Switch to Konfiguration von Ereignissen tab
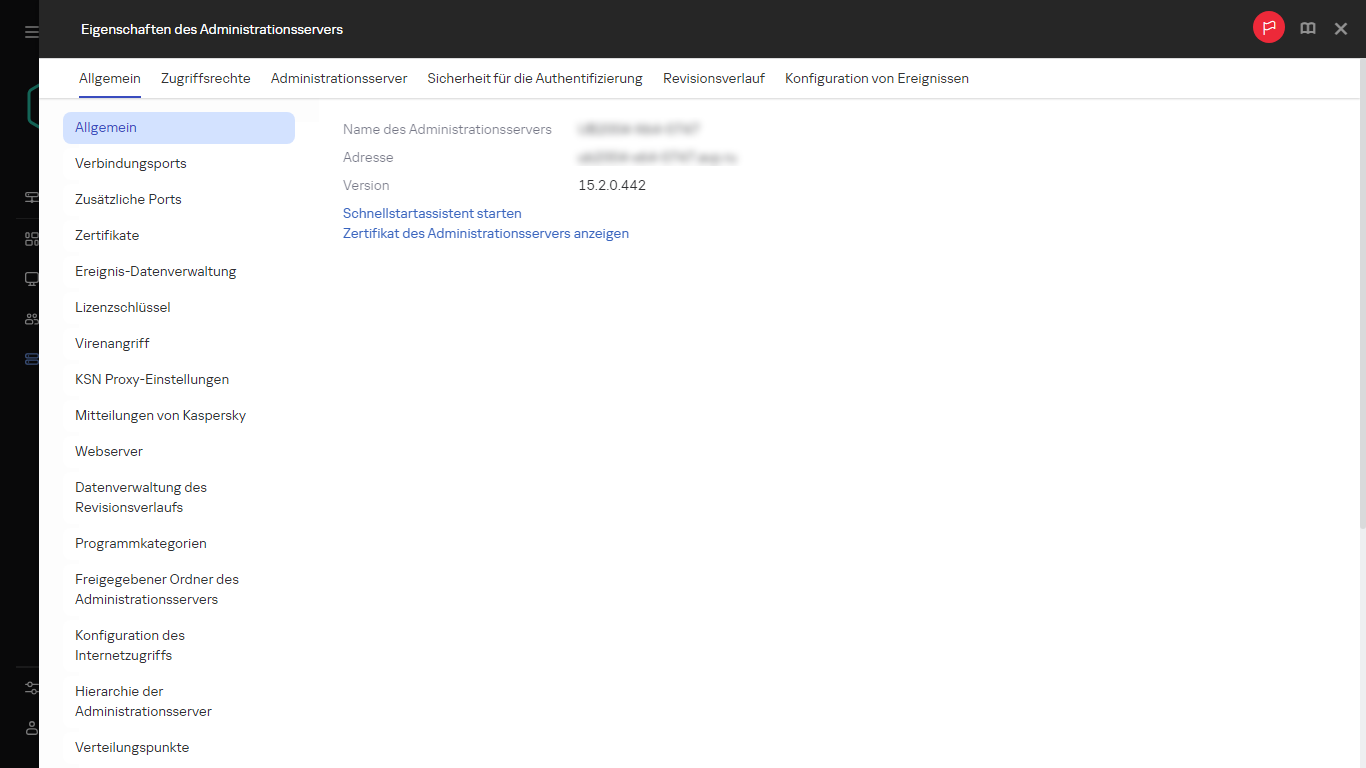 [x=876, y=78]
